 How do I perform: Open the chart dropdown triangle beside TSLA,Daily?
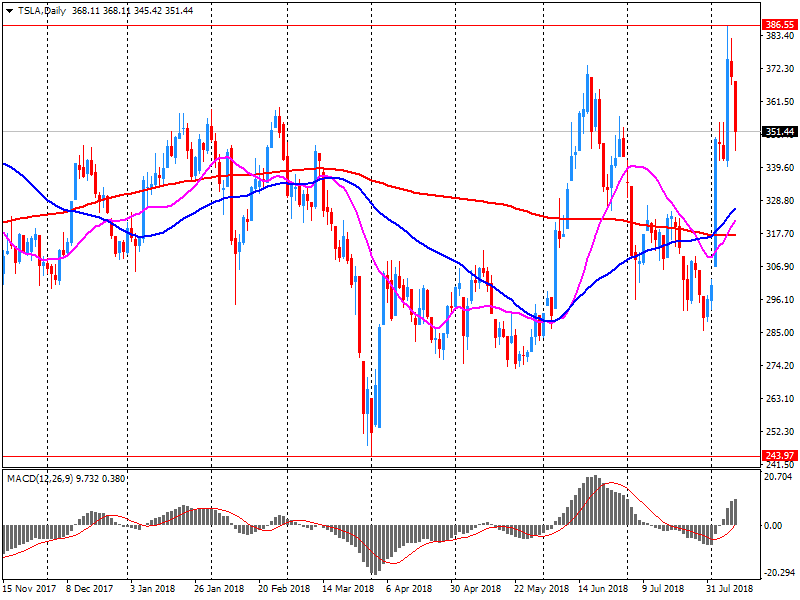point(9,11)
